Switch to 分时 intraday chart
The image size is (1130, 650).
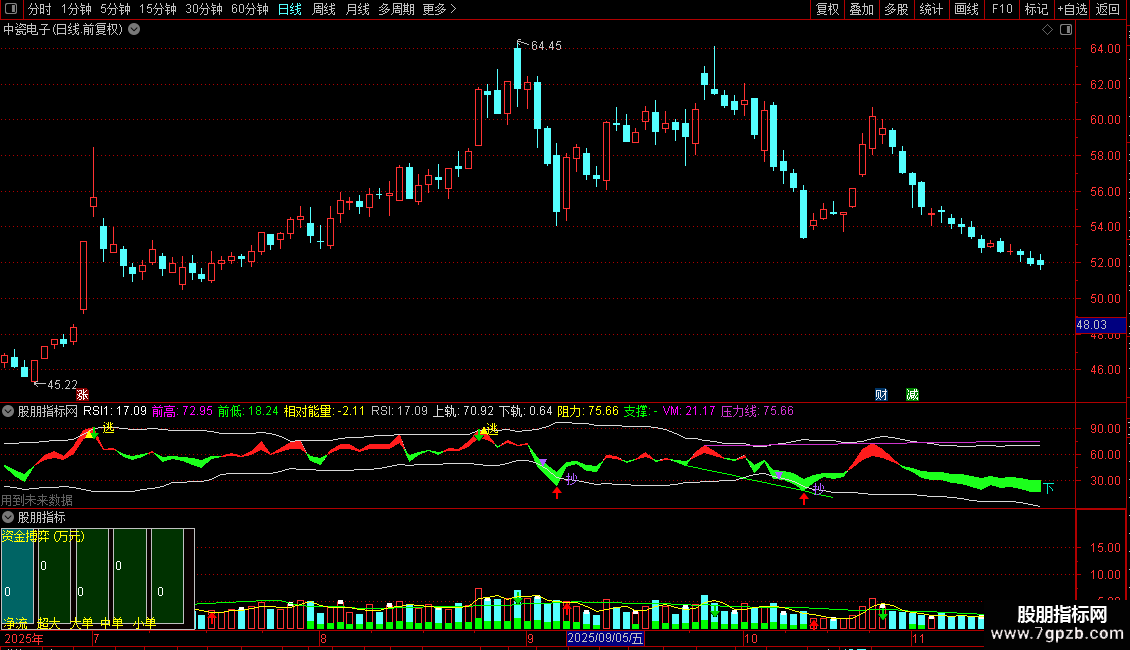40,9
